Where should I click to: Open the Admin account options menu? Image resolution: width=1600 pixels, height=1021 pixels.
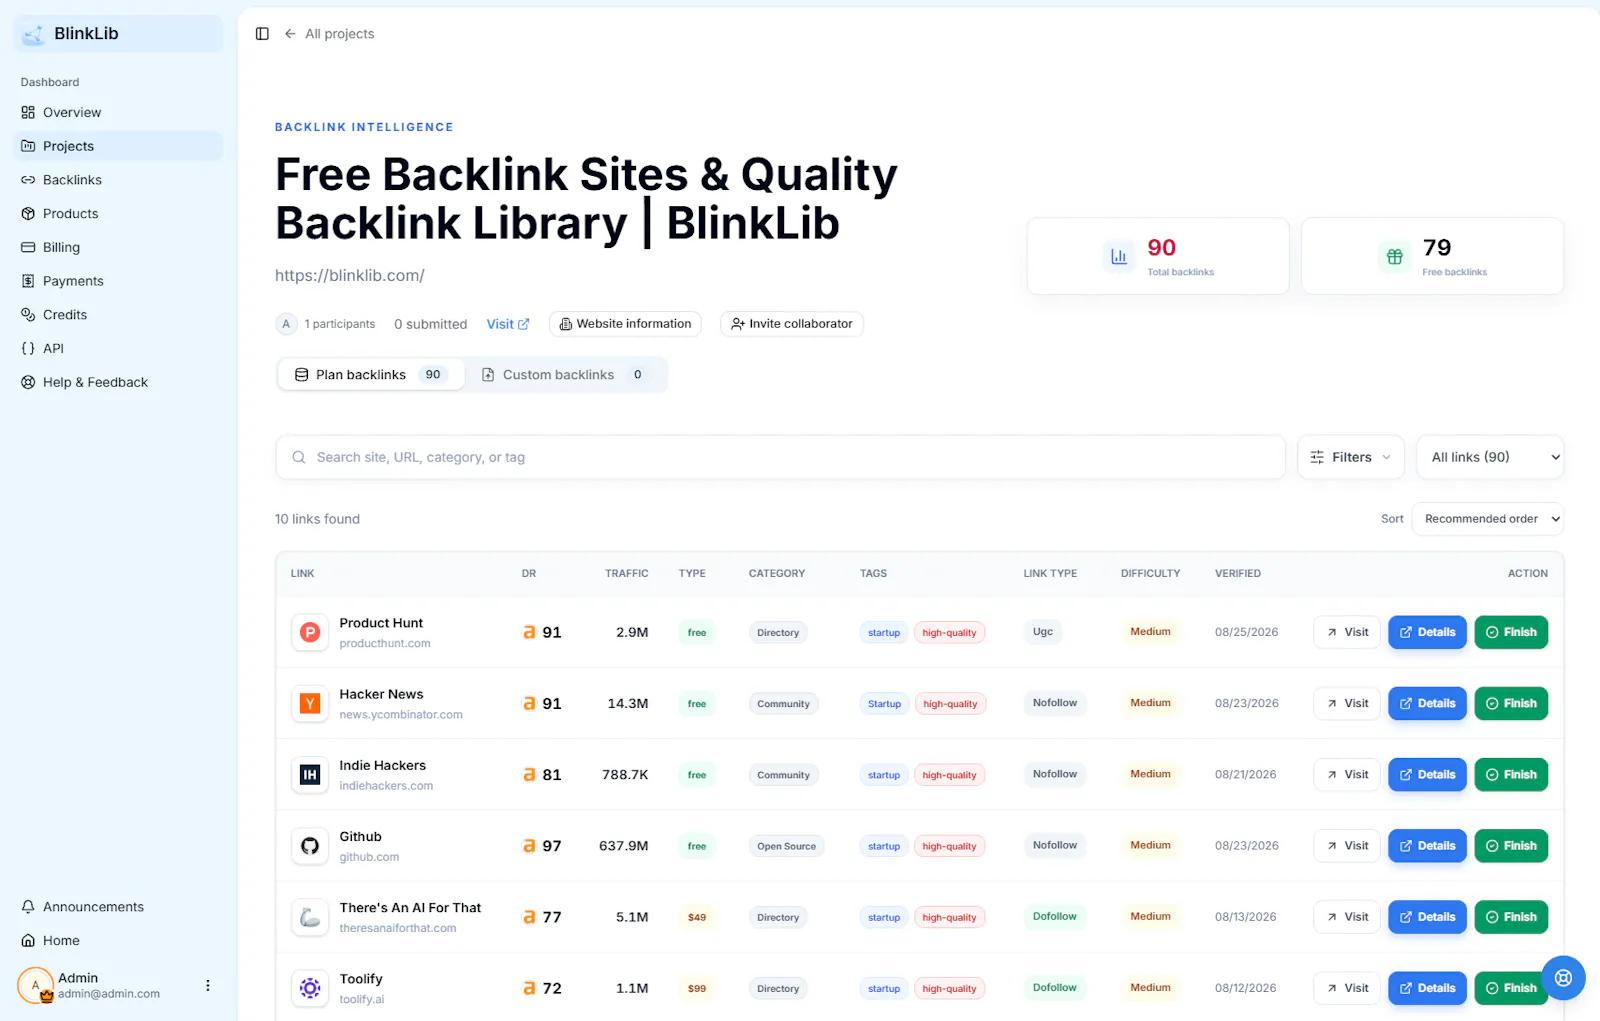(208, 986)
